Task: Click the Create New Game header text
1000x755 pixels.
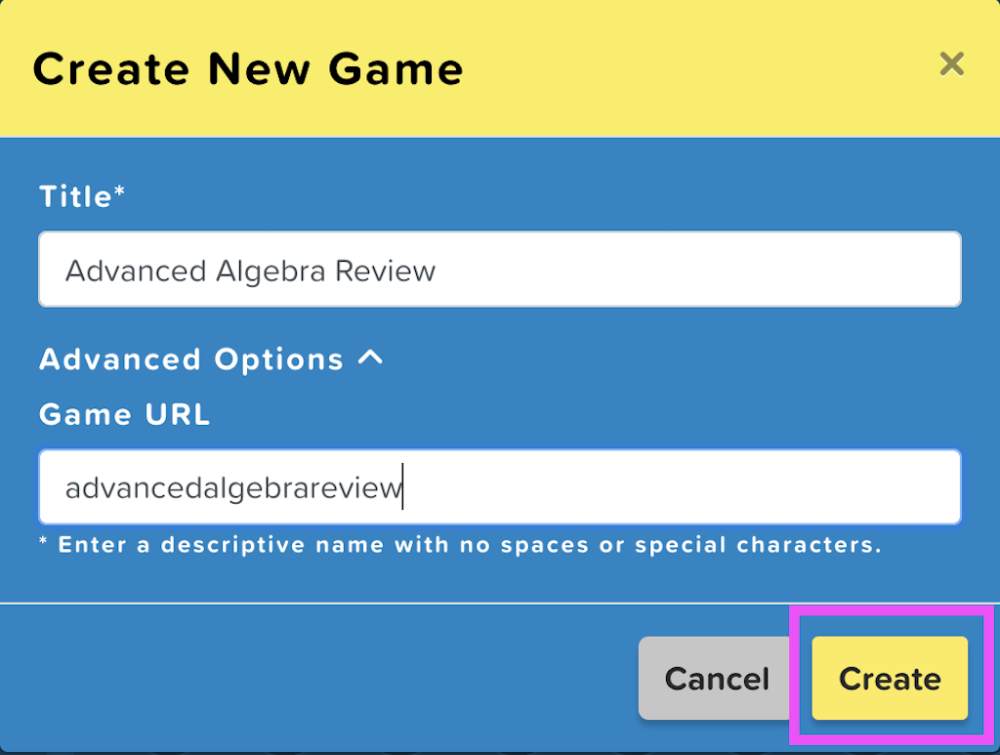Action: tap(248, 67)
